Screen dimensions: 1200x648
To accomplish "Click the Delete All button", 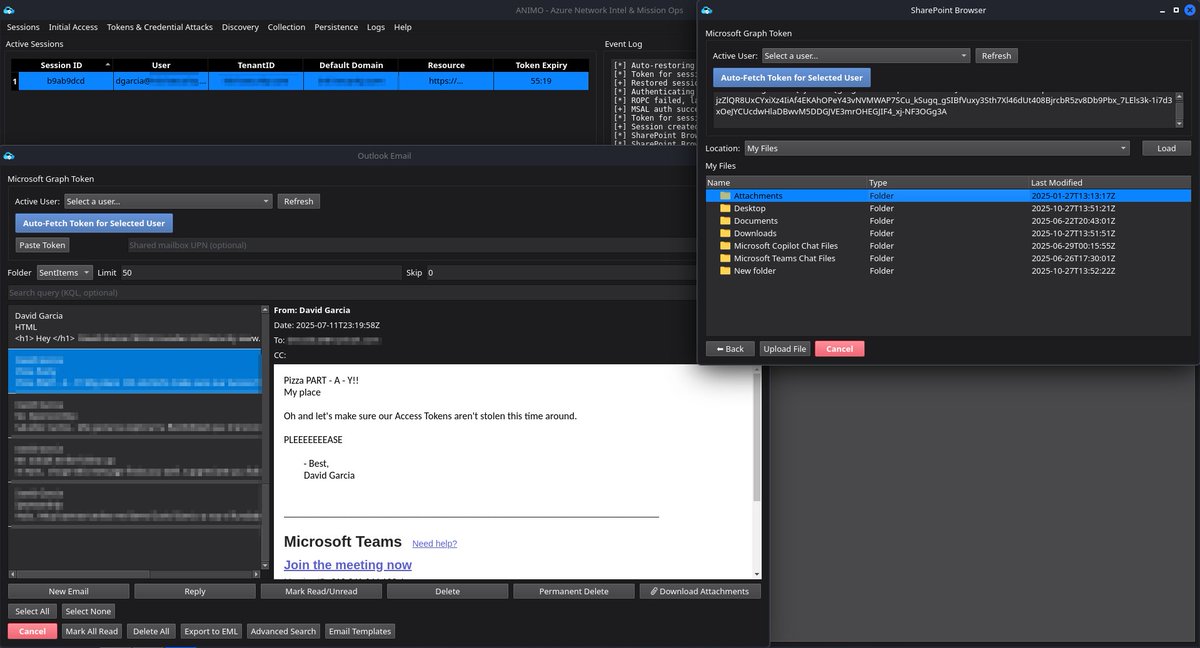I will [151, 631].
